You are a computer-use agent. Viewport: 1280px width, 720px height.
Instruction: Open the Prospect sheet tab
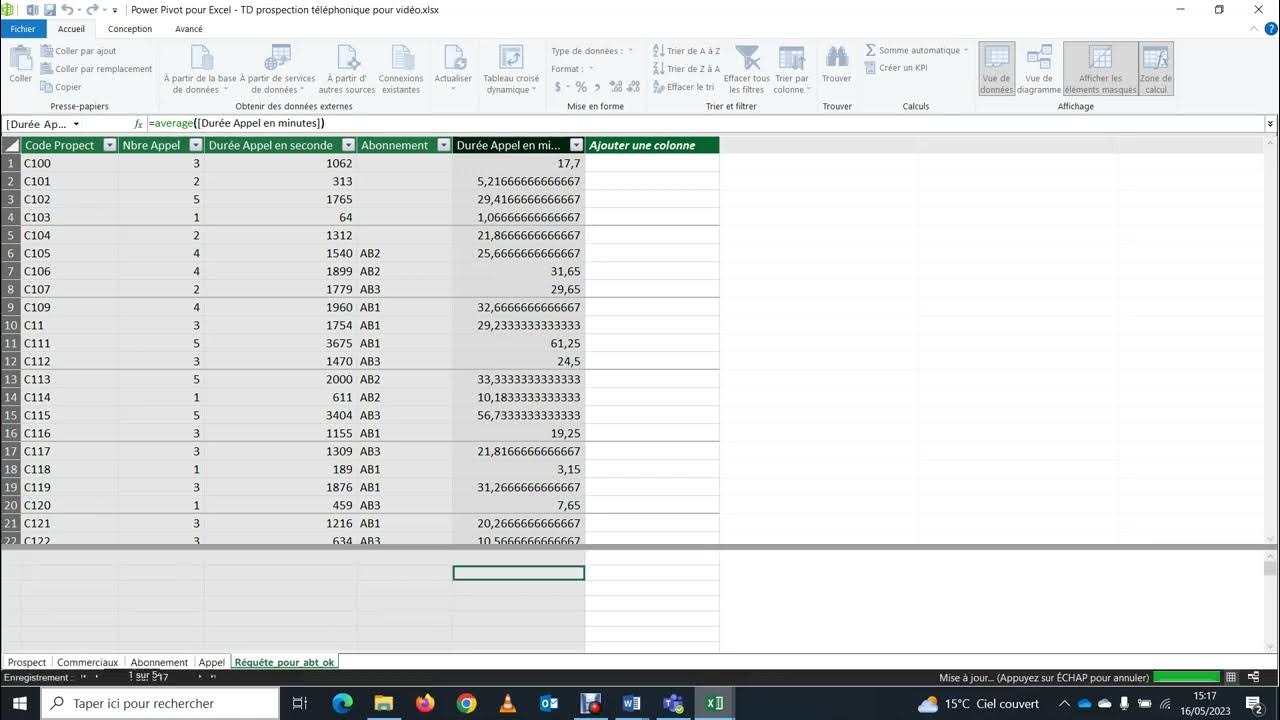tap(27, 662)
